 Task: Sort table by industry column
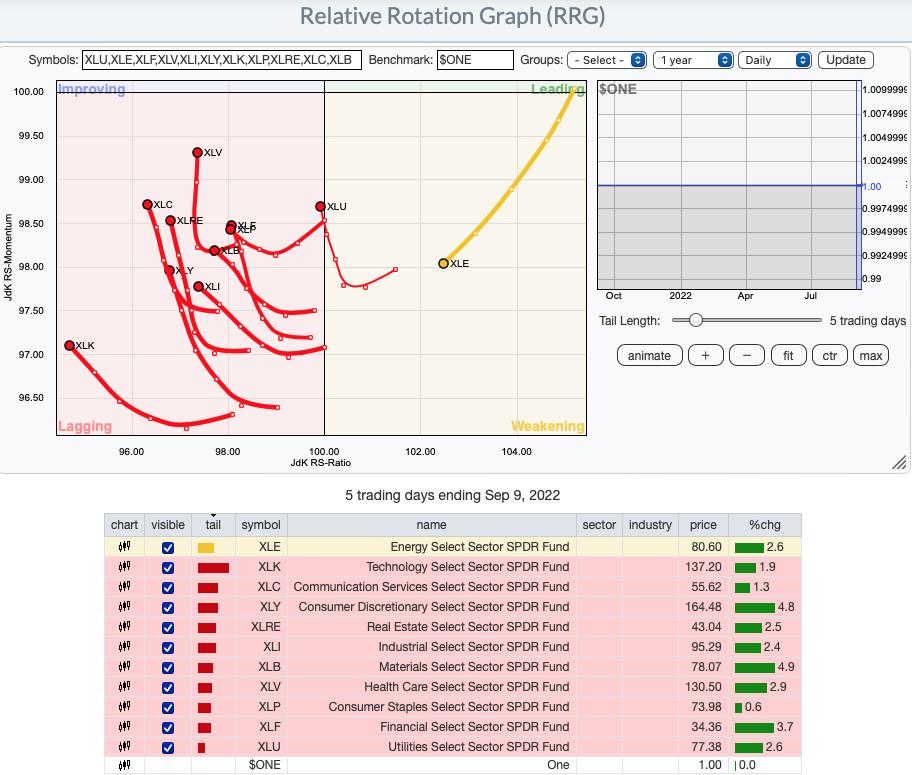[650, 525]
